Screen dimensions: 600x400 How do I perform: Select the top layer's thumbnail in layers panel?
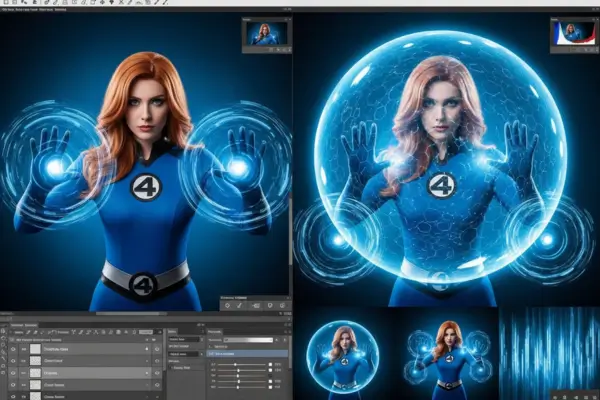tap(36, 346)
